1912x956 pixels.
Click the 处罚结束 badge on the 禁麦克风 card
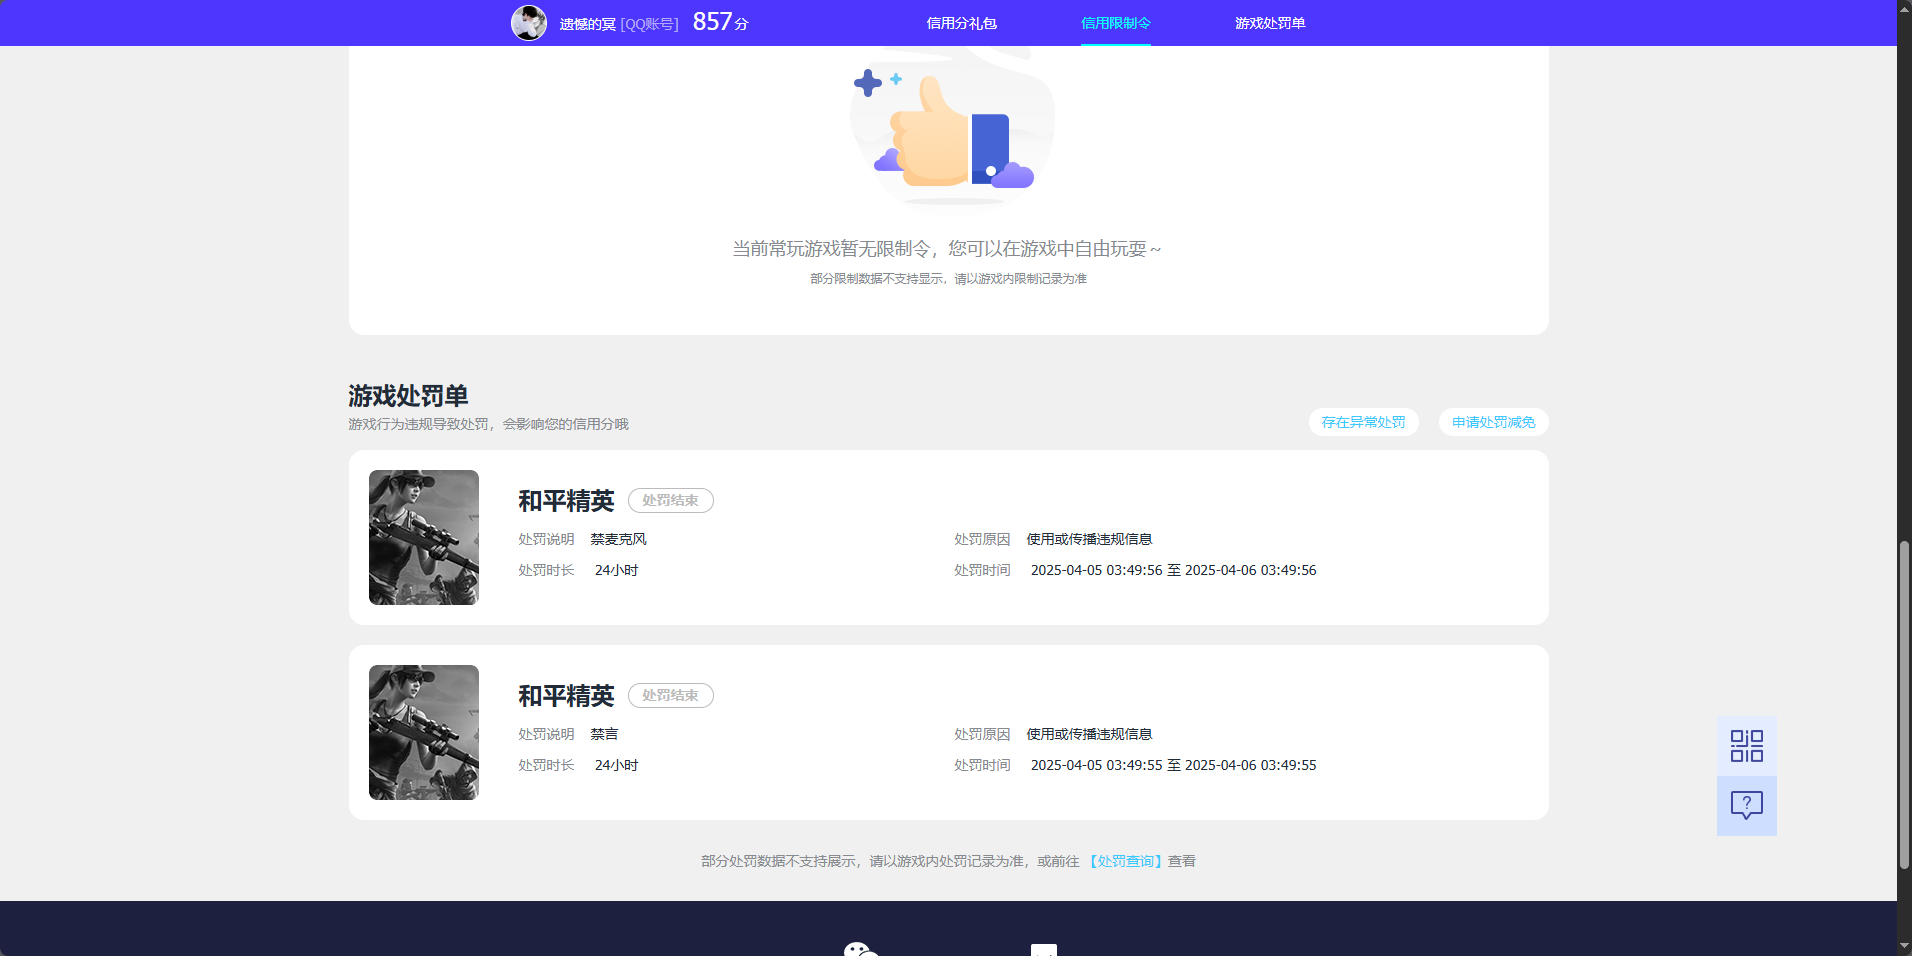671,500
